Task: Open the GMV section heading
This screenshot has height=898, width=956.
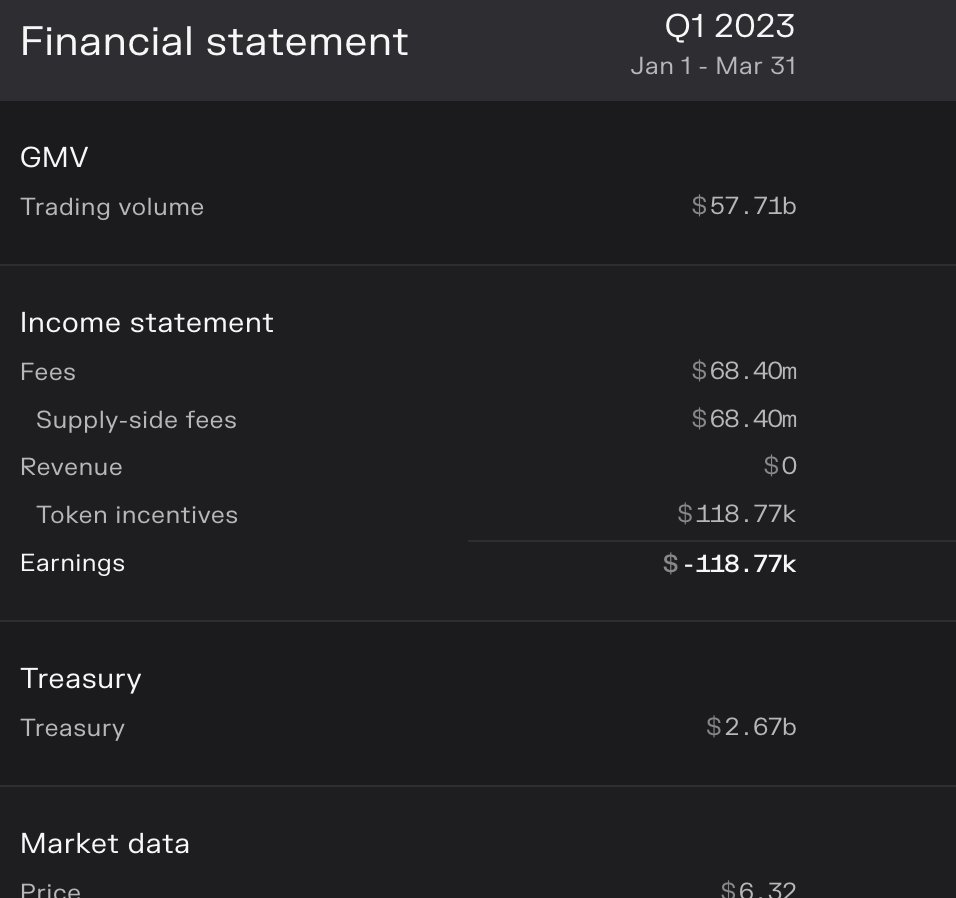Action: 54,157
